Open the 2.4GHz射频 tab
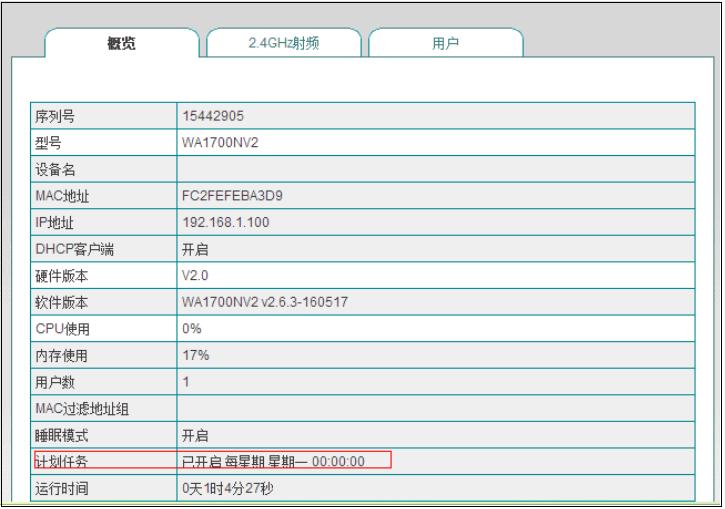 click(x=283, y=43)
